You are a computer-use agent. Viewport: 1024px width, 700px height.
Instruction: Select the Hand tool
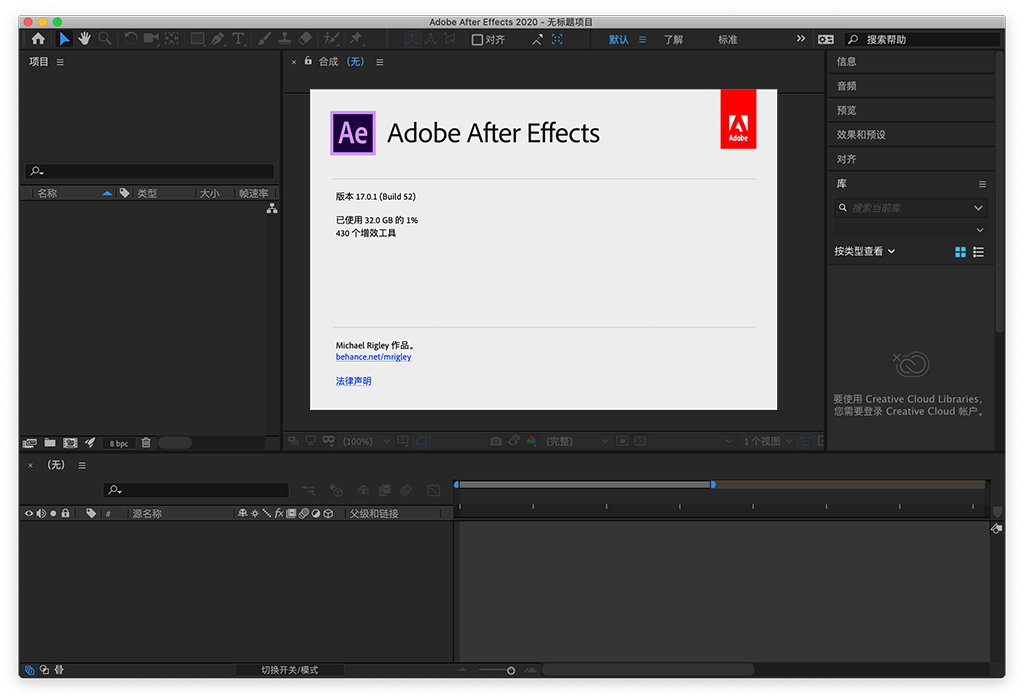pyautogui.click(x=84, y=39)
